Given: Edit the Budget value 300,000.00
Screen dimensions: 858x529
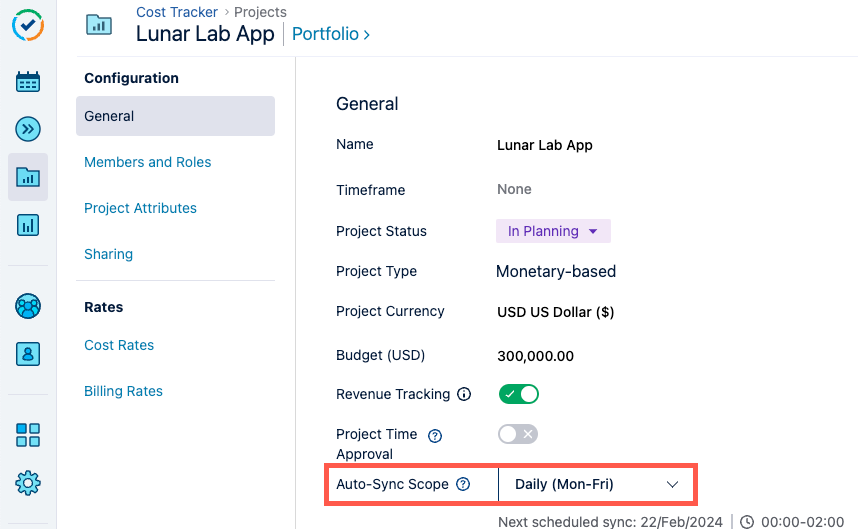Looking at the screenshot, I should [535, 355].
